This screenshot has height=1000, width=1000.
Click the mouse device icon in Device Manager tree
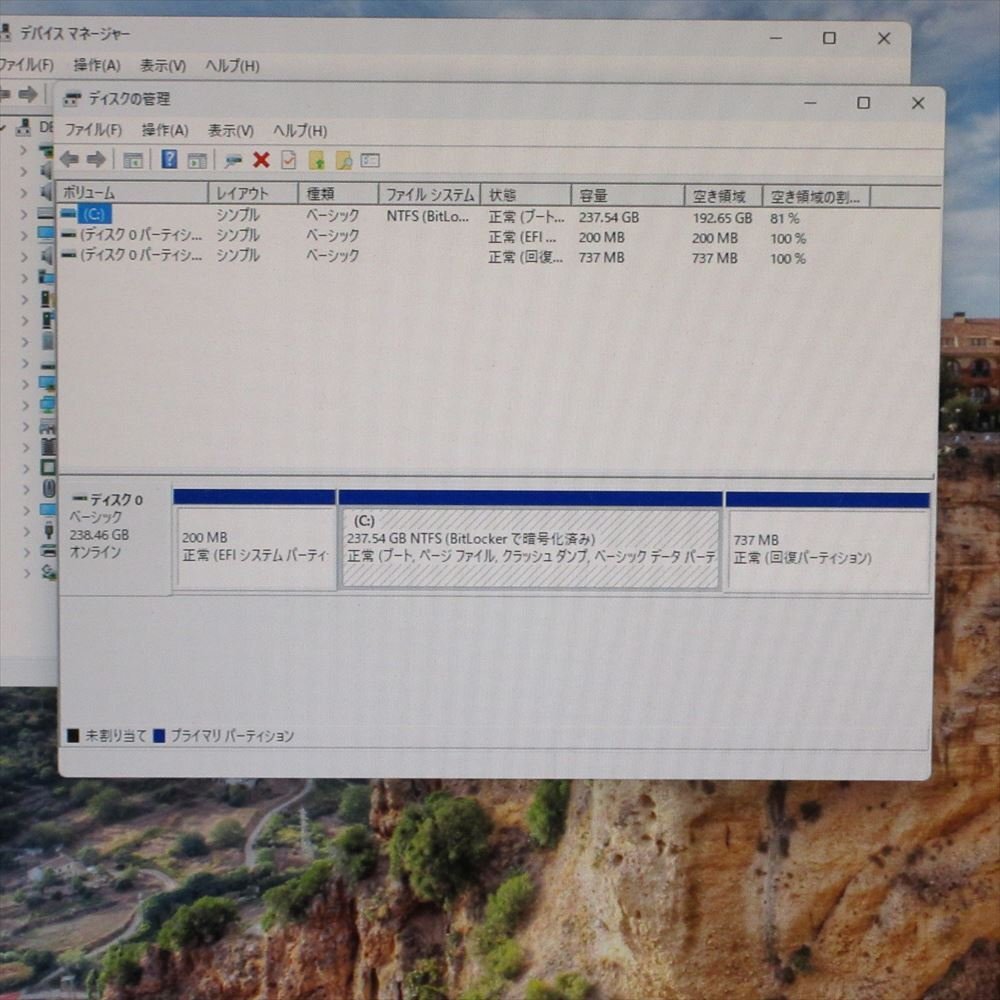coord(49,489)
